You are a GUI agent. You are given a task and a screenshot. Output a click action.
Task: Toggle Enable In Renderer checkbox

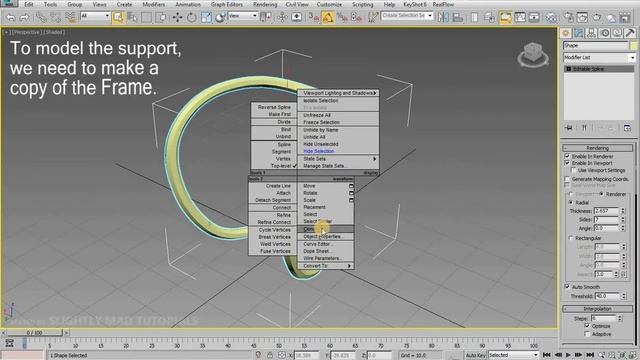[567, 156]
